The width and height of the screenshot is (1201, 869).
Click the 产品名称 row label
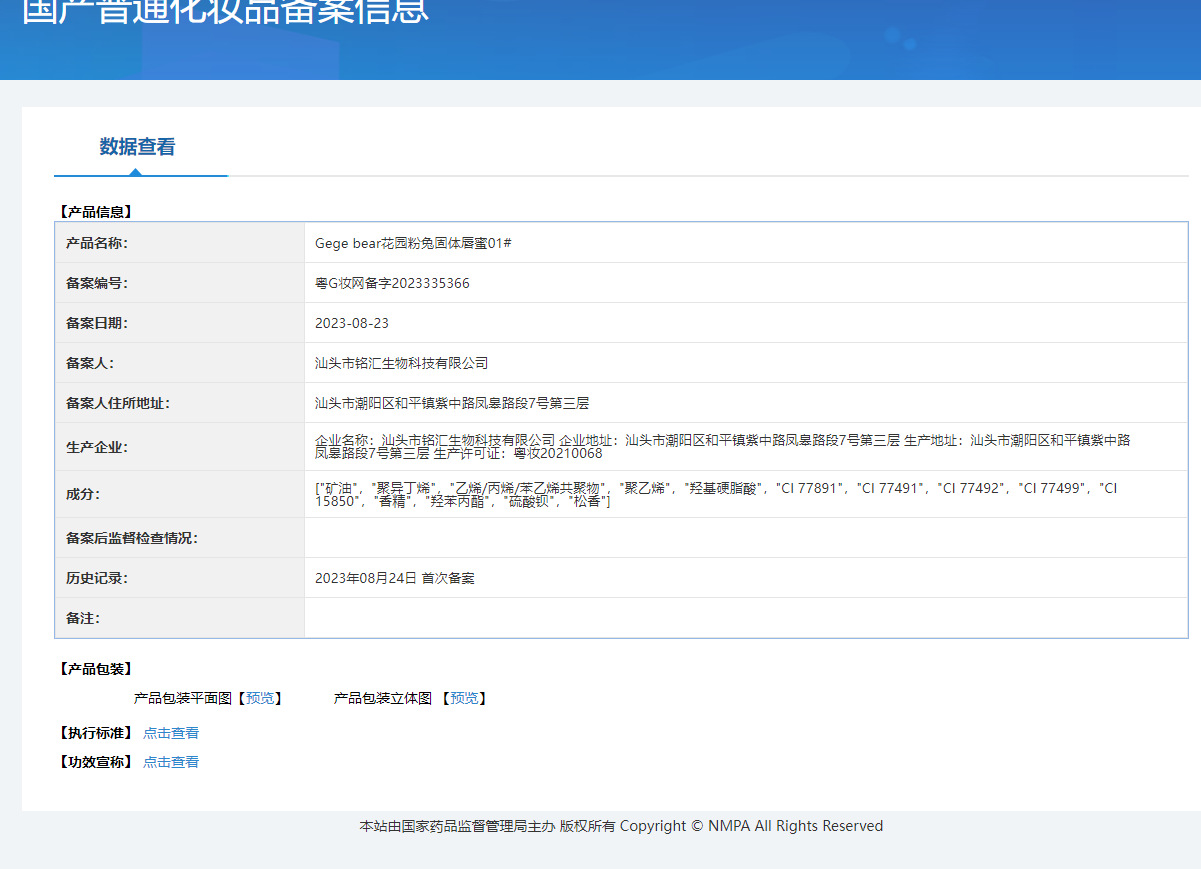[97, 243]
